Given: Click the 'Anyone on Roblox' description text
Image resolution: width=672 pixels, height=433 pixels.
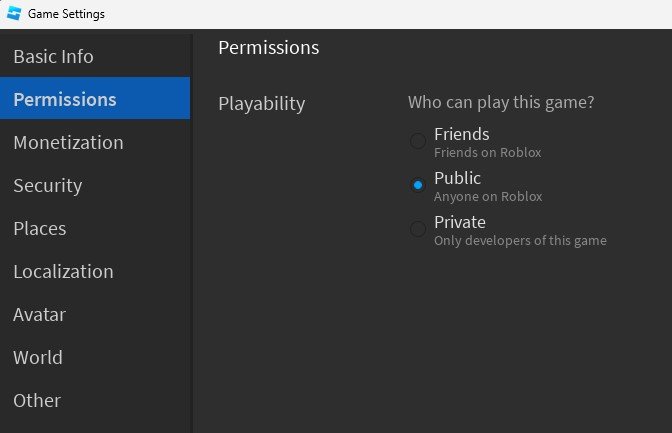Looking at the screenshot, I should point(488,197).
